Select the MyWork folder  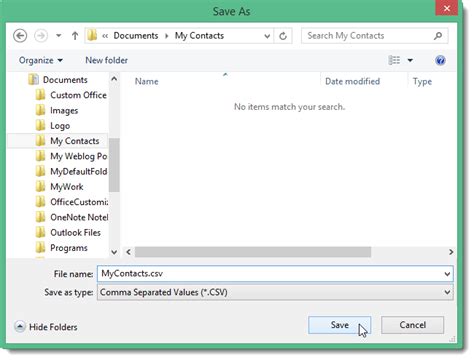point(67,187)
